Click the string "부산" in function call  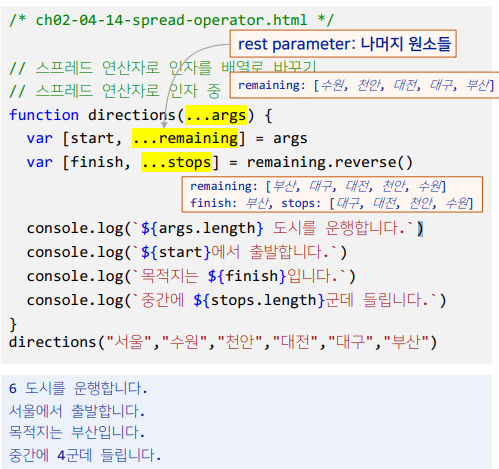tap(406, 342)
